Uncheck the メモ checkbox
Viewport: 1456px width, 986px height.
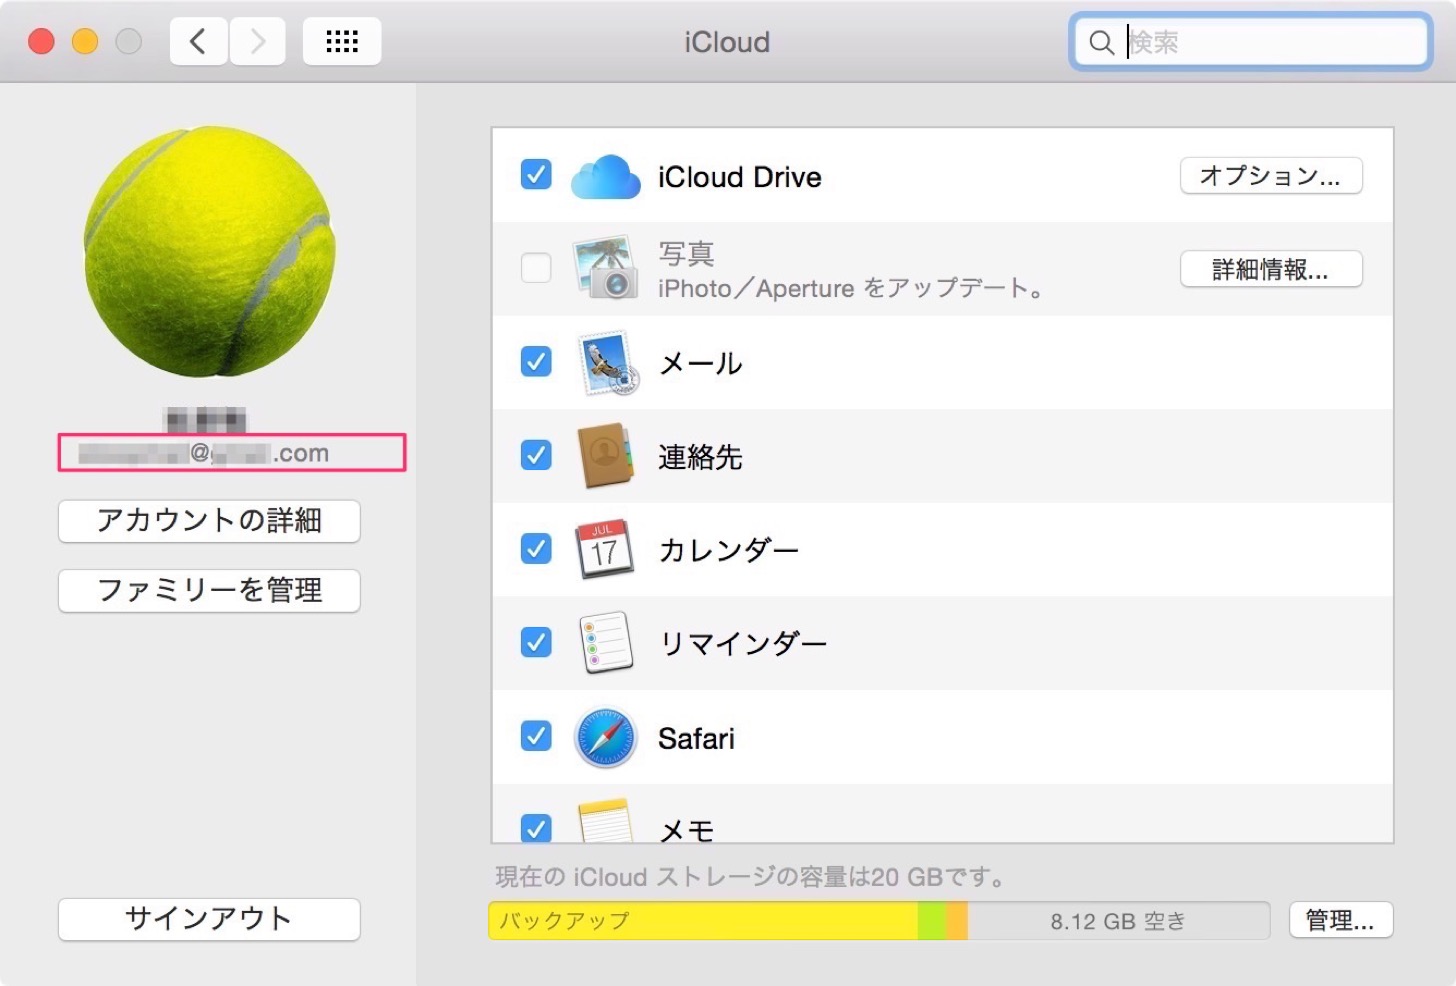click(536, 828)
